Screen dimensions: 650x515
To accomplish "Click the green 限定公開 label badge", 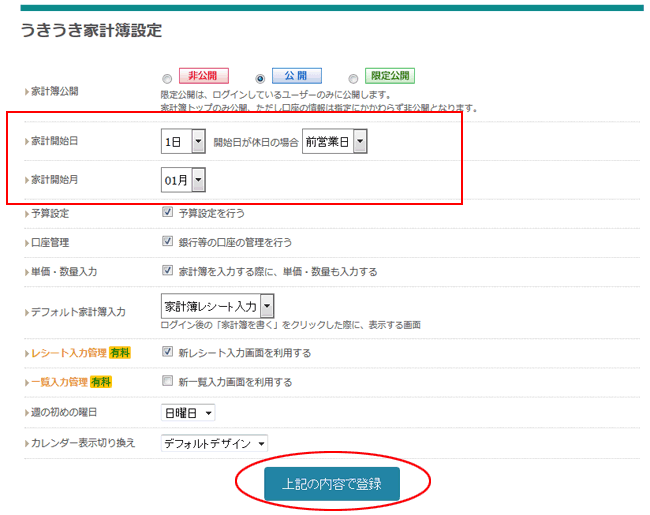I will (x=390, y=76).
